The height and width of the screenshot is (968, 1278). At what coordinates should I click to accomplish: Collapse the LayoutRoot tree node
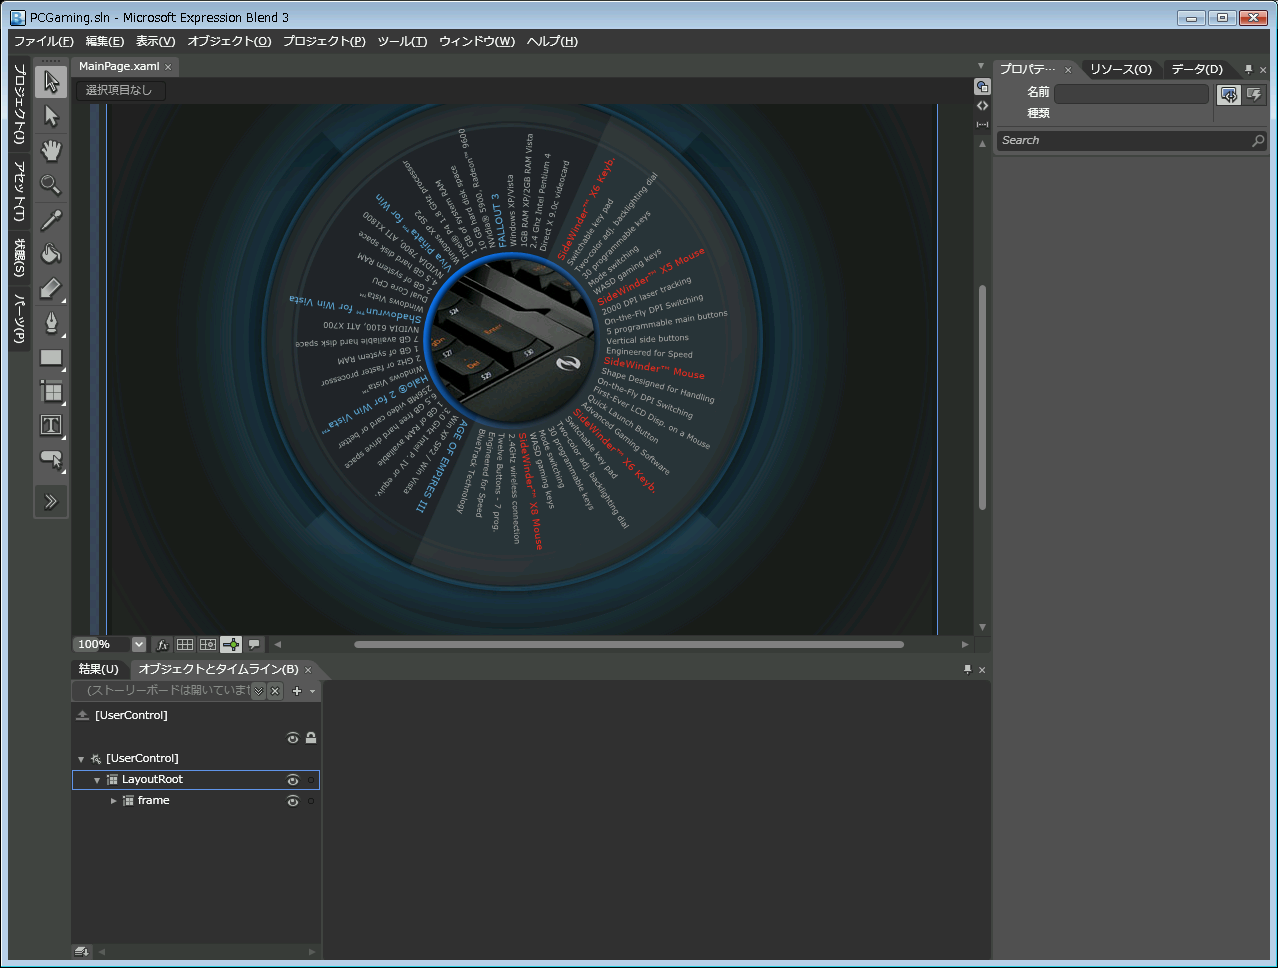point(97,780)
